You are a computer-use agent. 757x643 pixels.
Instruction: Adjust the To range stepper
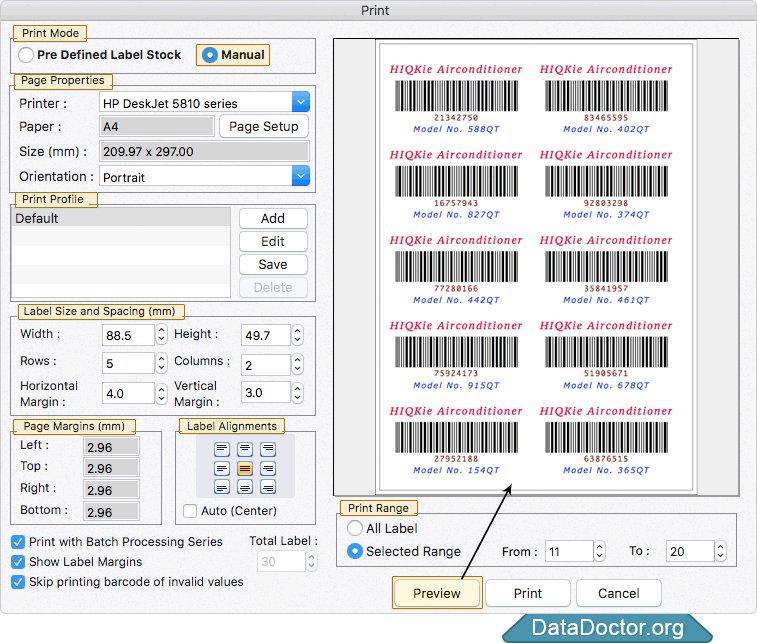720,551
